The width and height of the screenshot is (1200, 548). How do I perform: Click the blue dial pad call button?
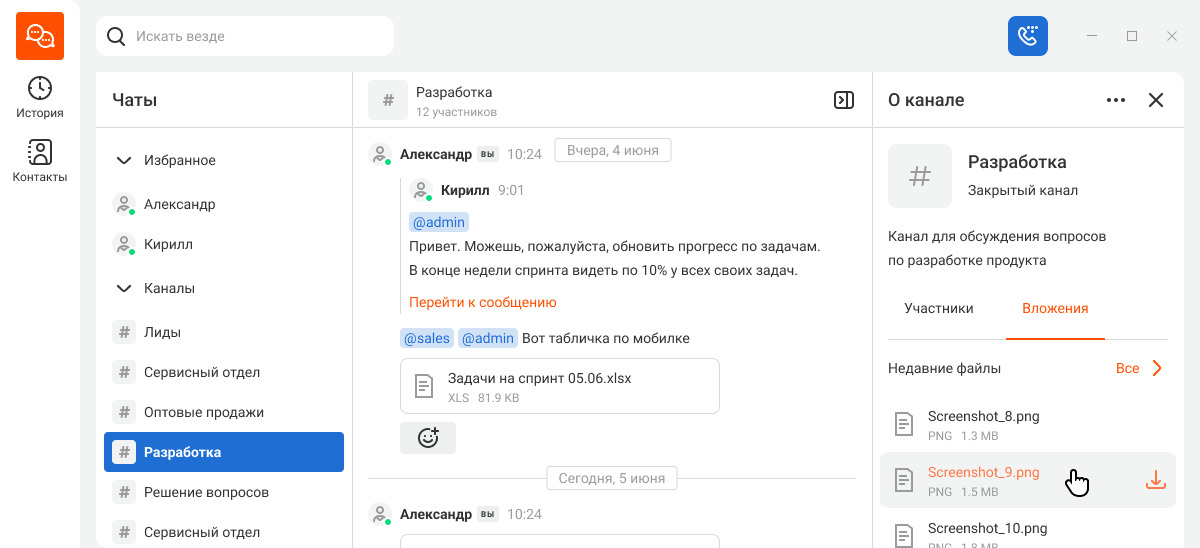tap(1028, 36)
